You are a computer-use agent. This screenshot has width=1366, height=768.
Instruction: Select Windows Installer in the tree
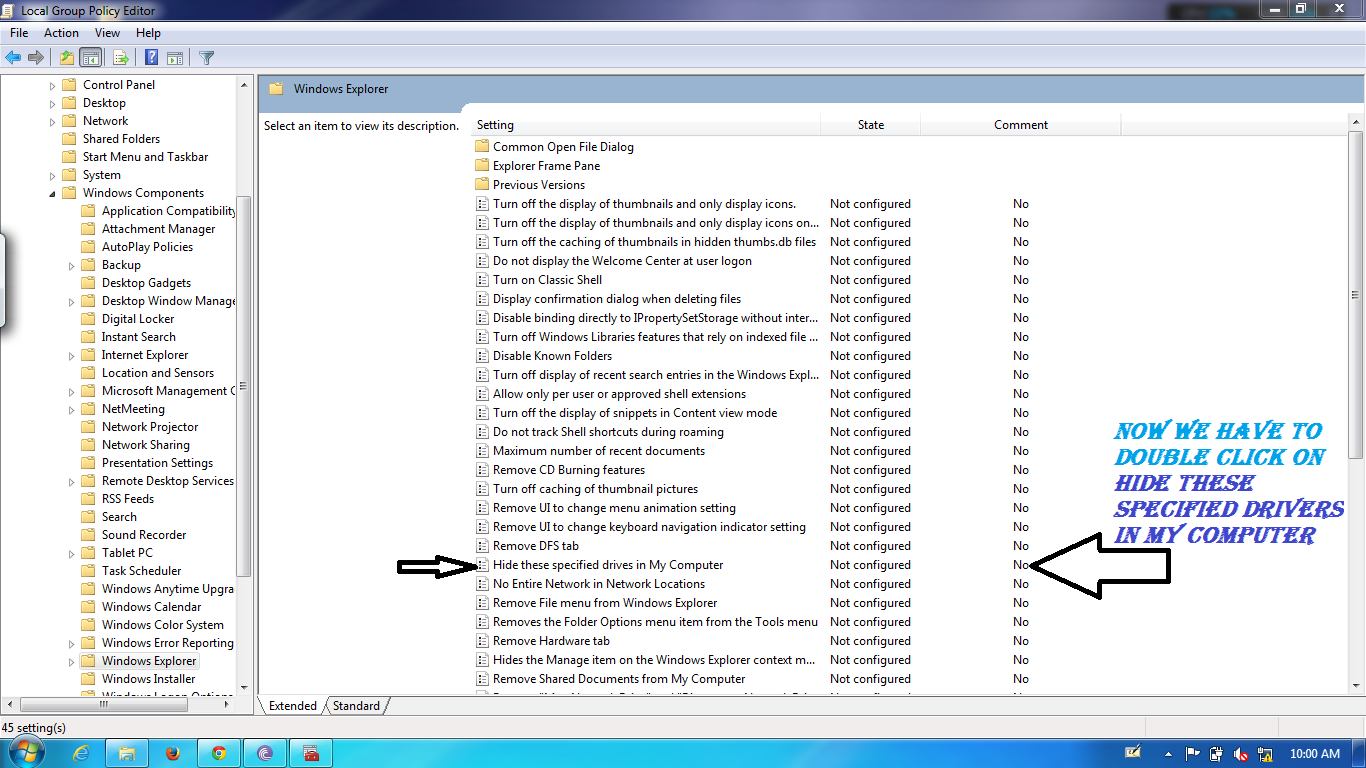(148, 679)
